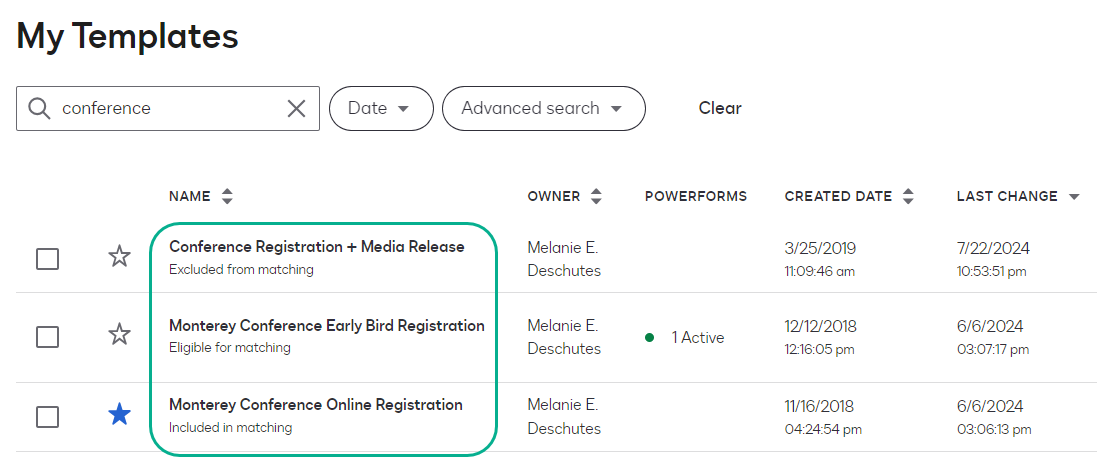Sort by Created Date column arrows
Image resolution: width=1097 pixels, height=457 pixels.
click(x=908, y=196)
